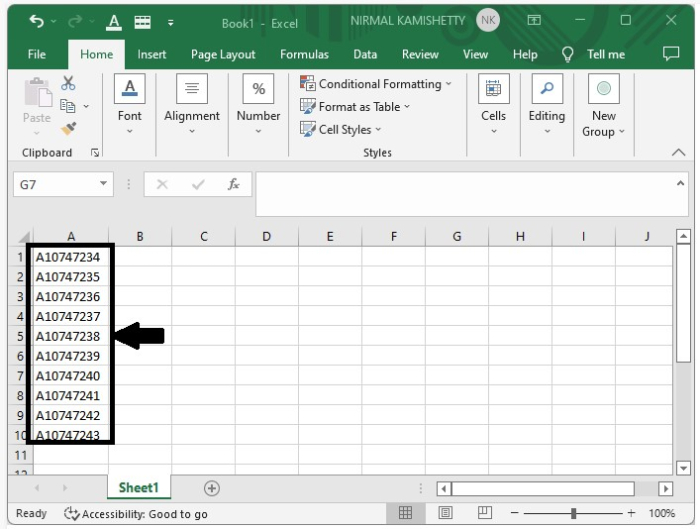Open Cell Styles gallery

[x=341, y=129]
